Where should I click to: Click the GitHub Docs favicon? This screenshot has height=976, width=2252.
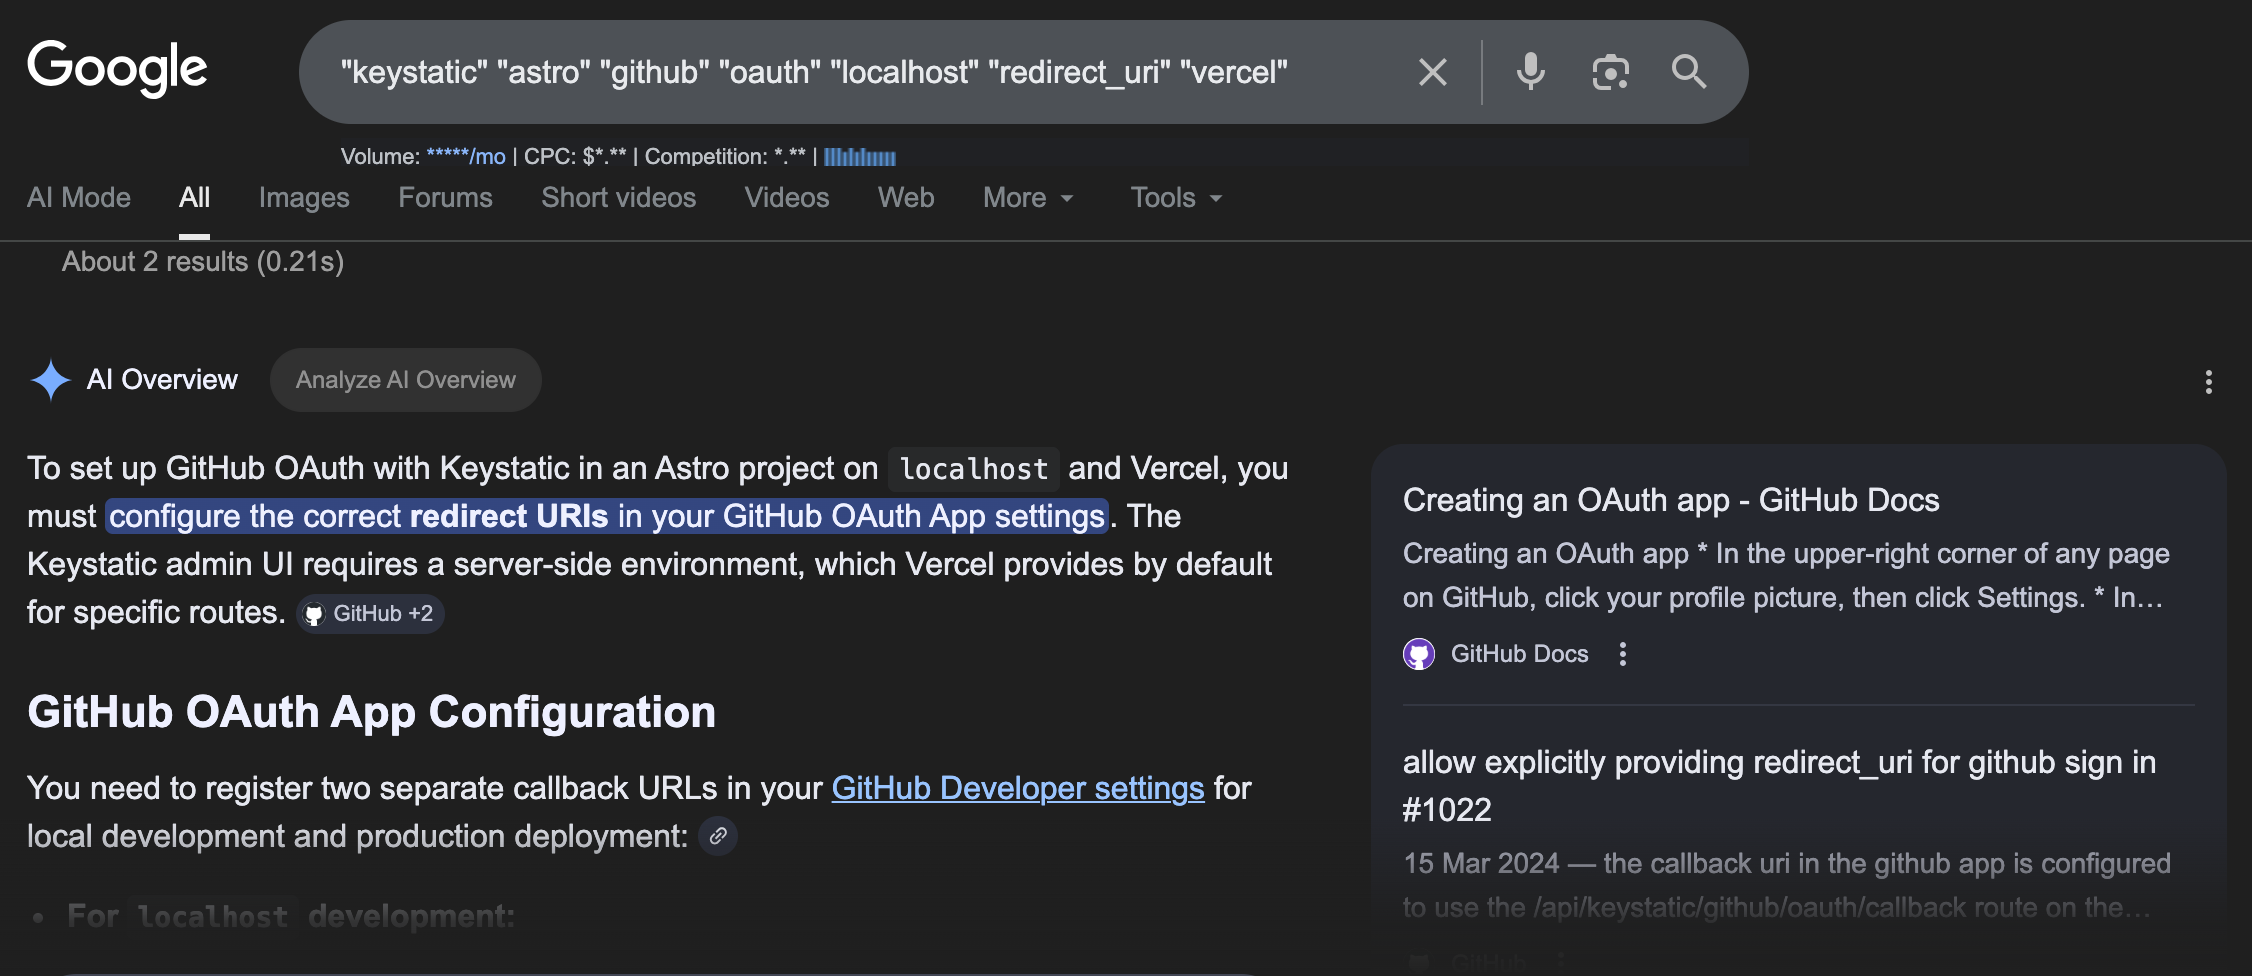[1419, 654]
